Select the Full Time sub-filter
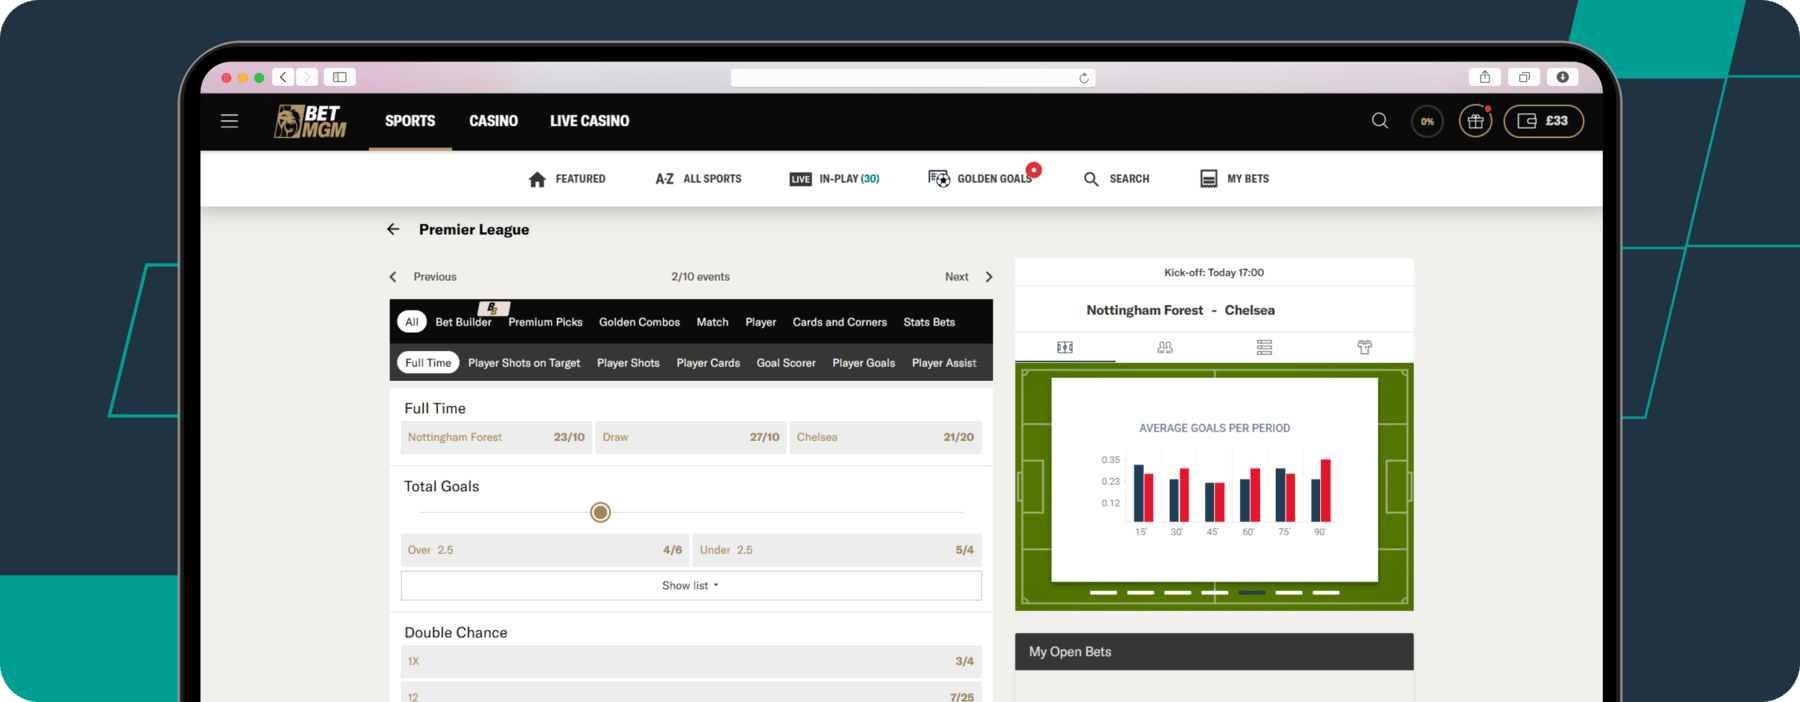Viewport: 1800px width, 702px height. click(x=428, y=363)
